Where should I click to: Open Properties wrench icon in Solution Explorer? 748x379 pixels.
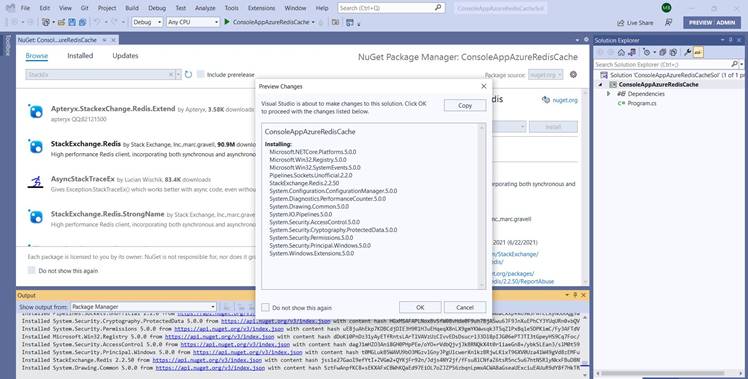687,52
